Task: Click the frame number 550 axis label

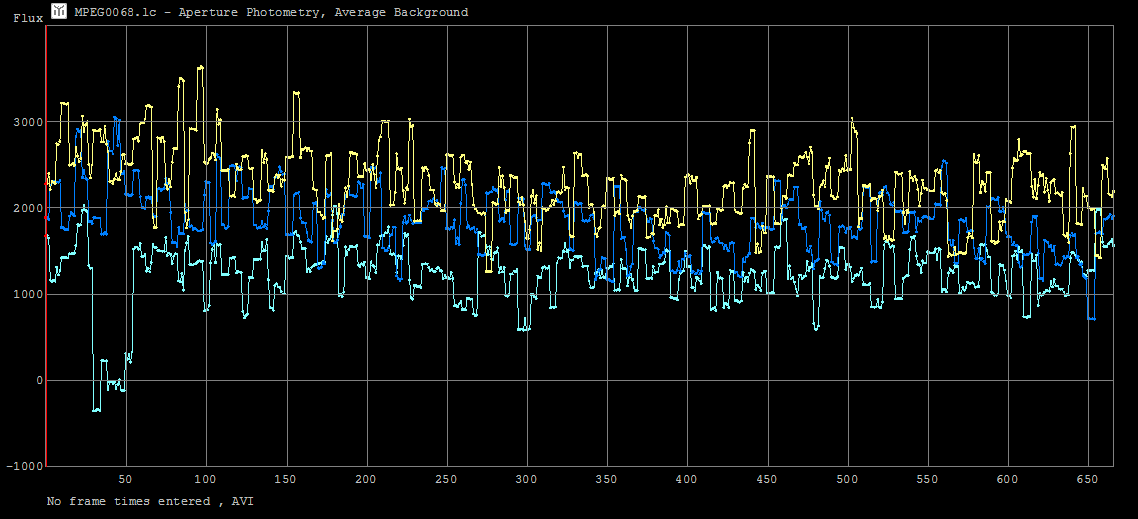Action: coord(928,479)
